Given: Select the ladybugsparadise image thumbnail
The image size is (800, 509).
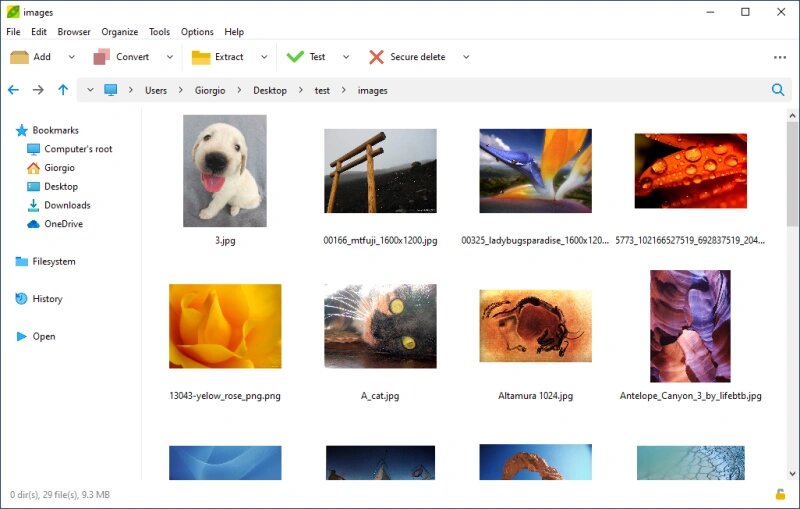Looking at the screenshot, I should pos(535,171).
